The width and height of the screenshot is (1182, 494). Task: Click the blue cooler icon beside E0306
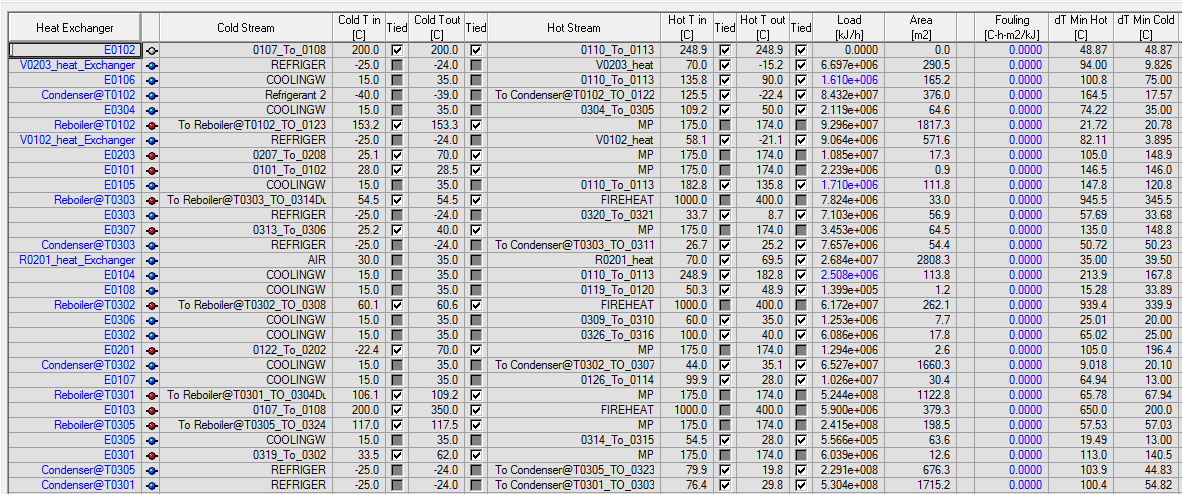152,320
